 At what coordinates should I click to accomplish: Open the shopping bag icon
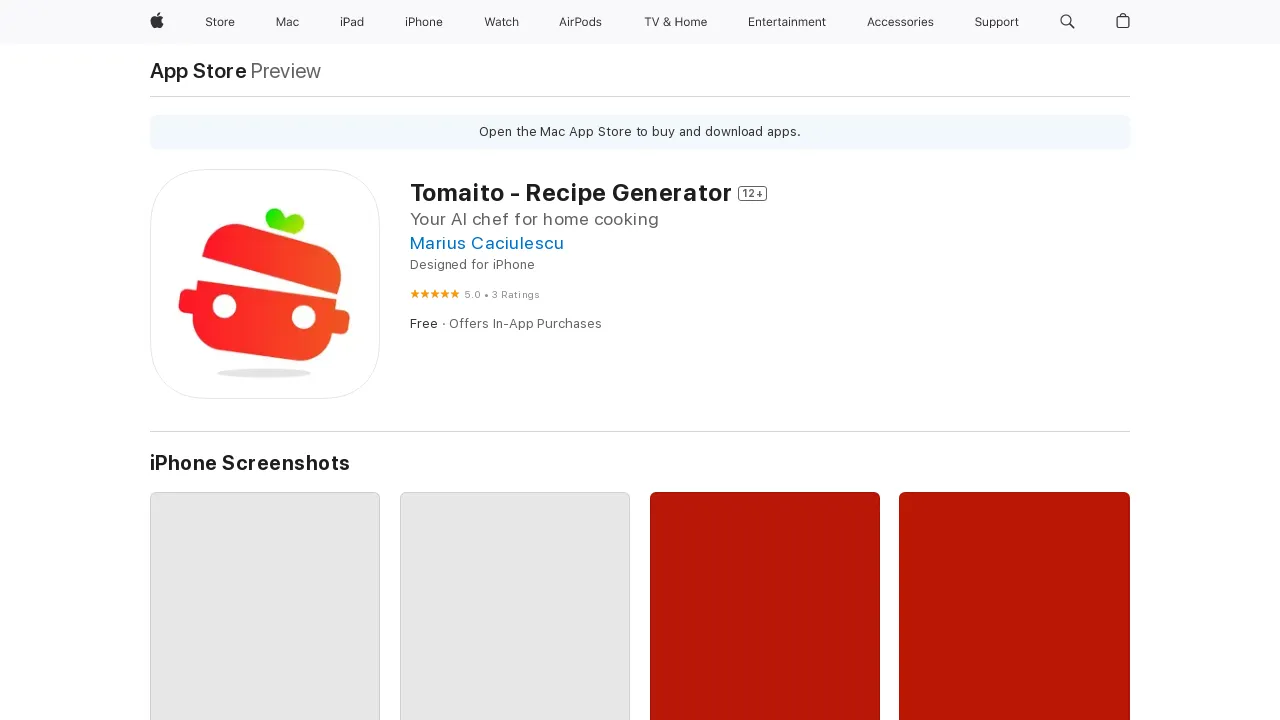point(1123,21)
